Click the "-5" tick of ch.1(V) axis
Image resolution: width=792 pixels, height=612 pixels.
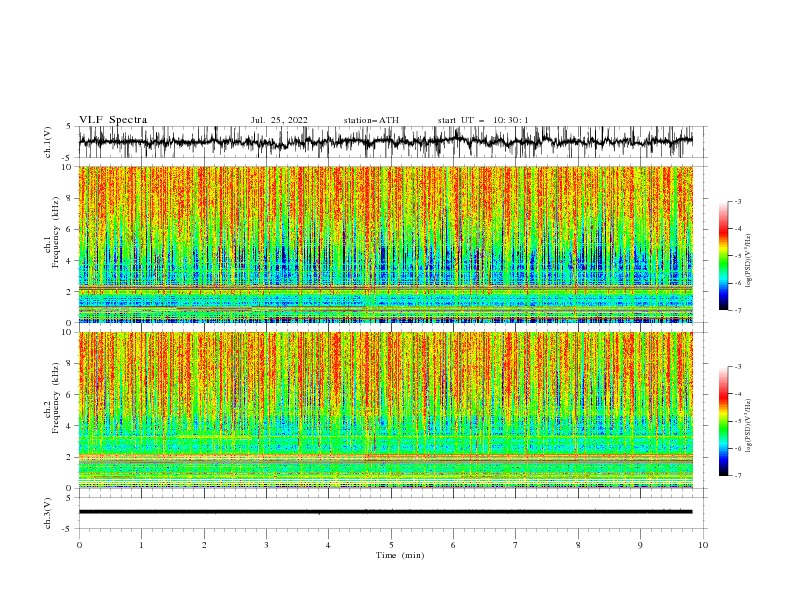(x=68, y=158)
